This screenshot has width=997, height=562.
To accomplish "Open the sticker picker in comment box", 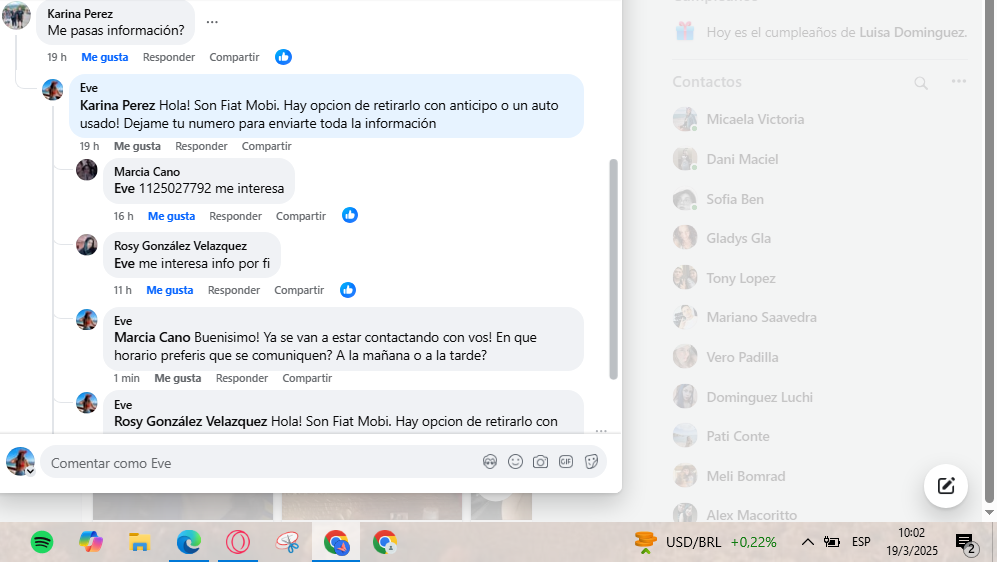I will tap(591, 462).
